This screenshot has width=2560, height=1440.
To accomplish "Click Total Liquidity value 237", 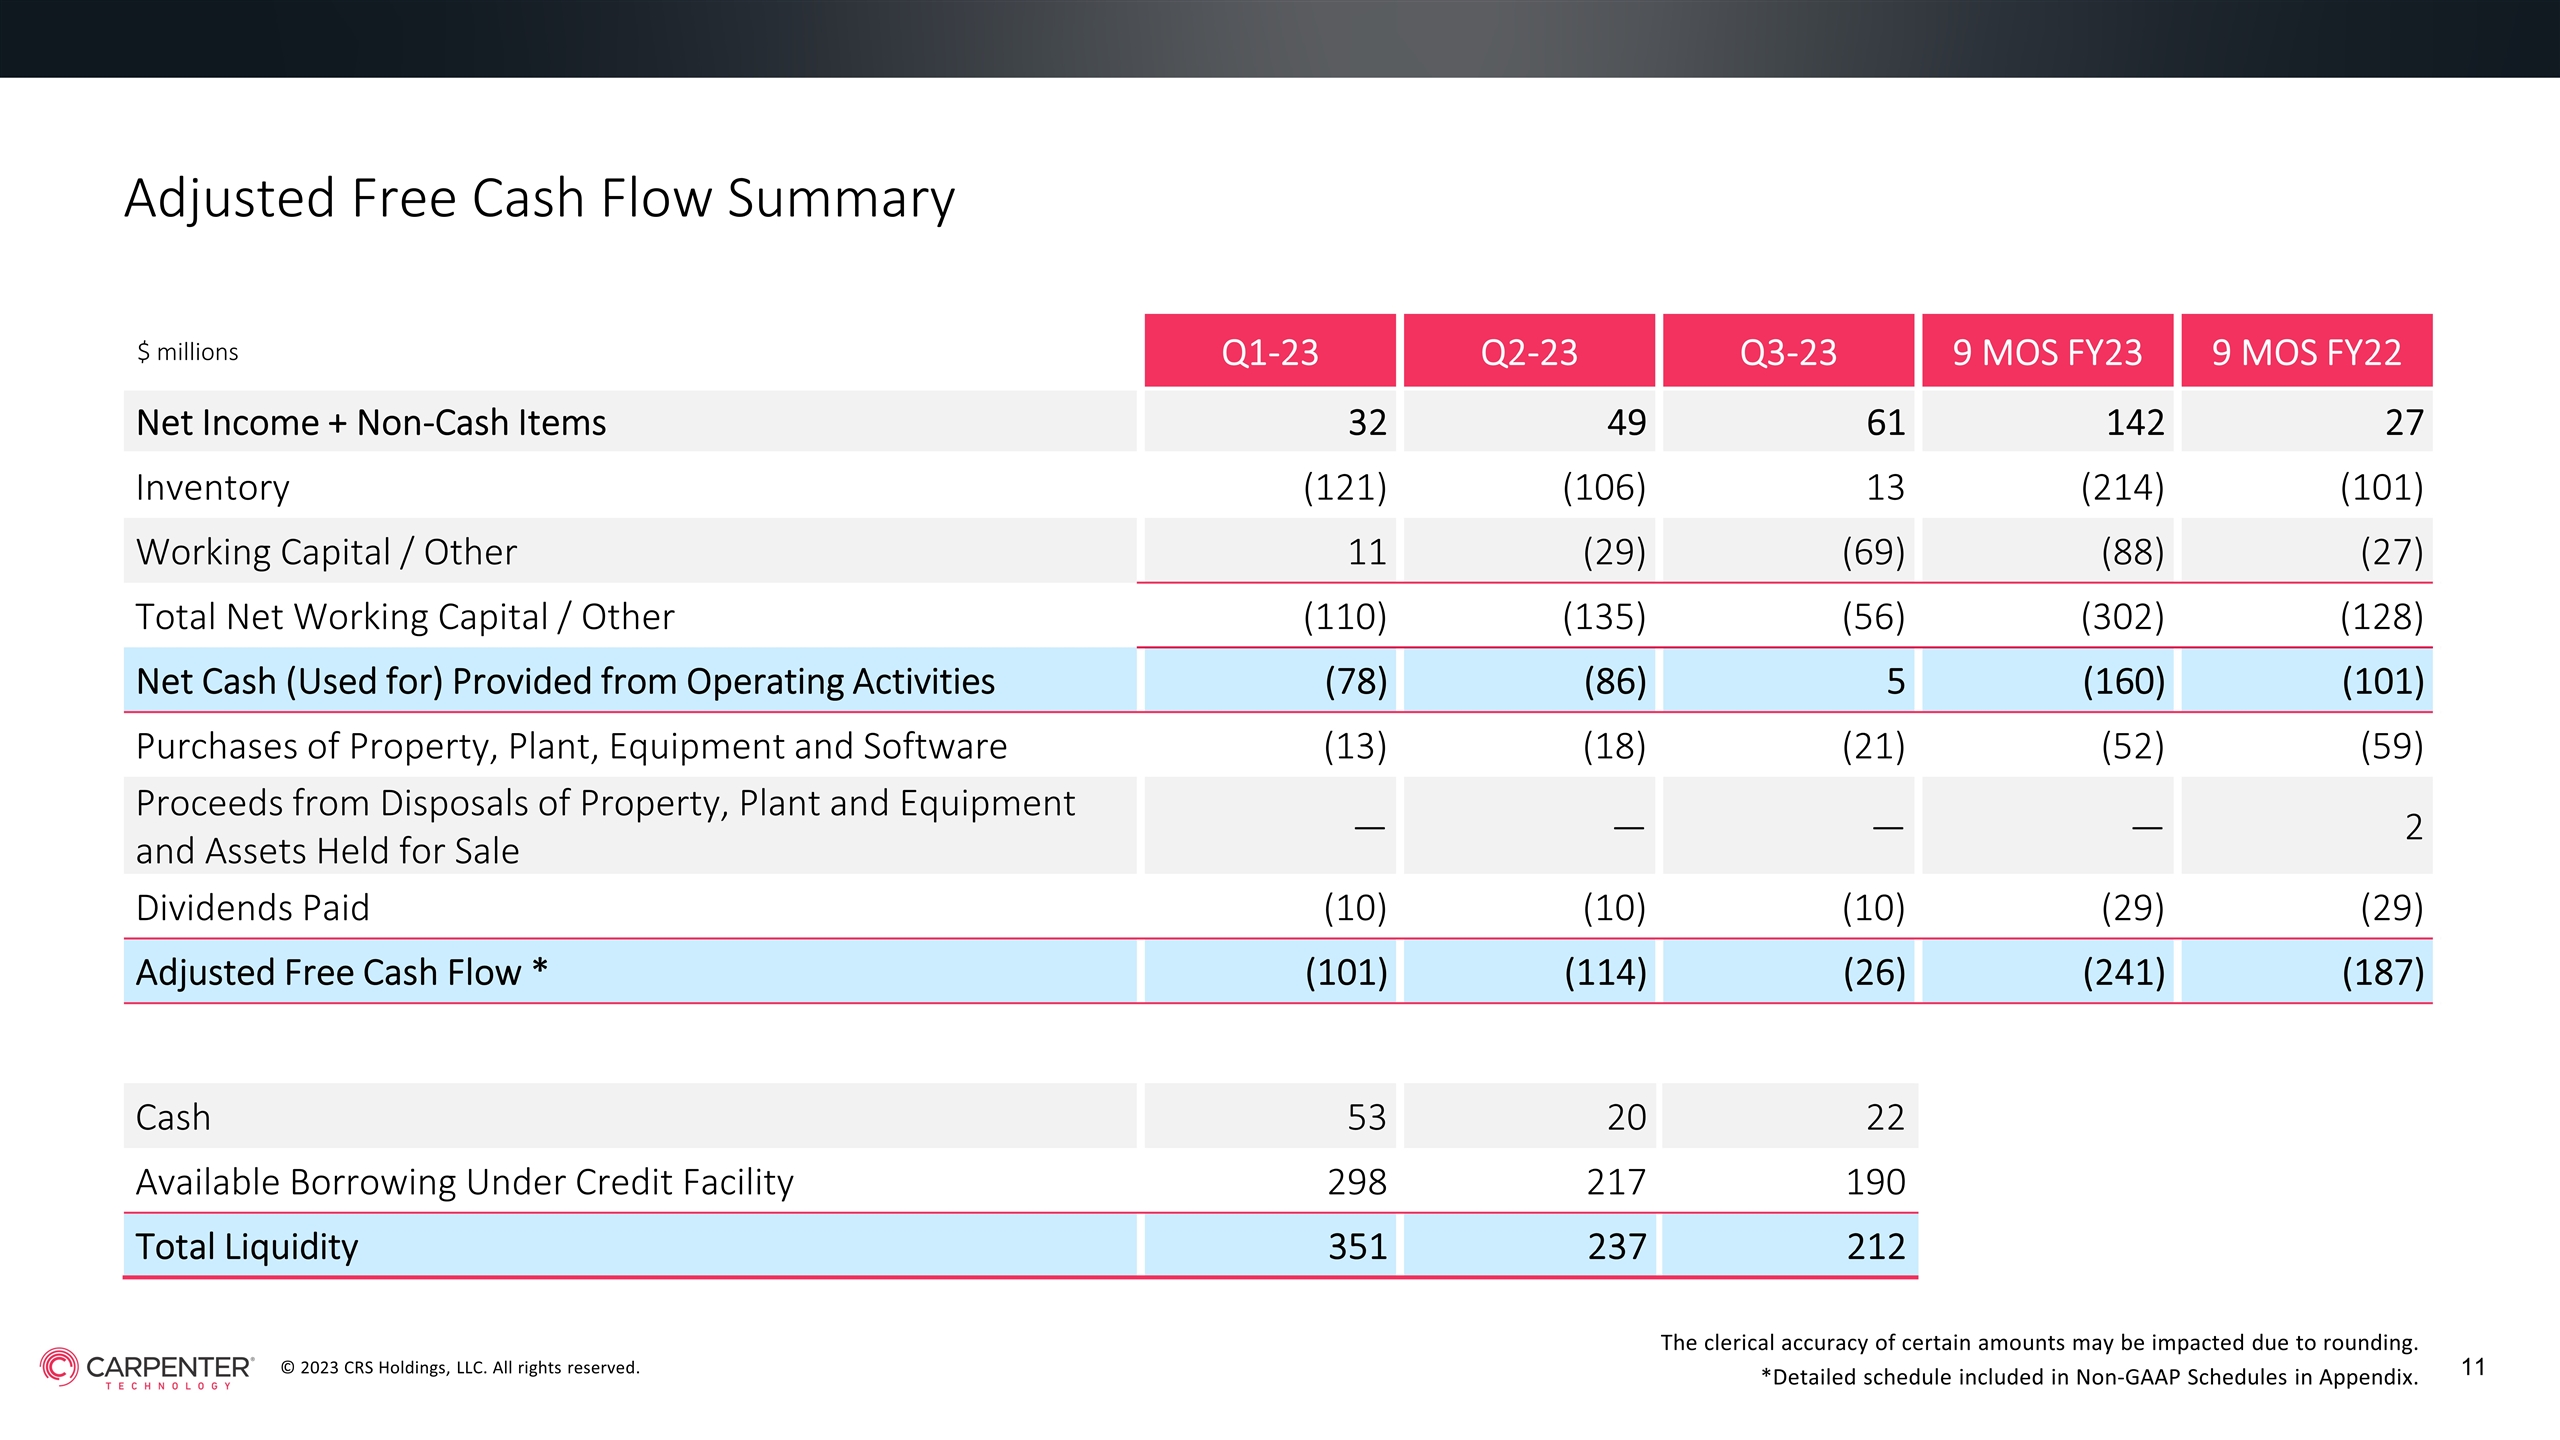I will tap(1617, 1247).
